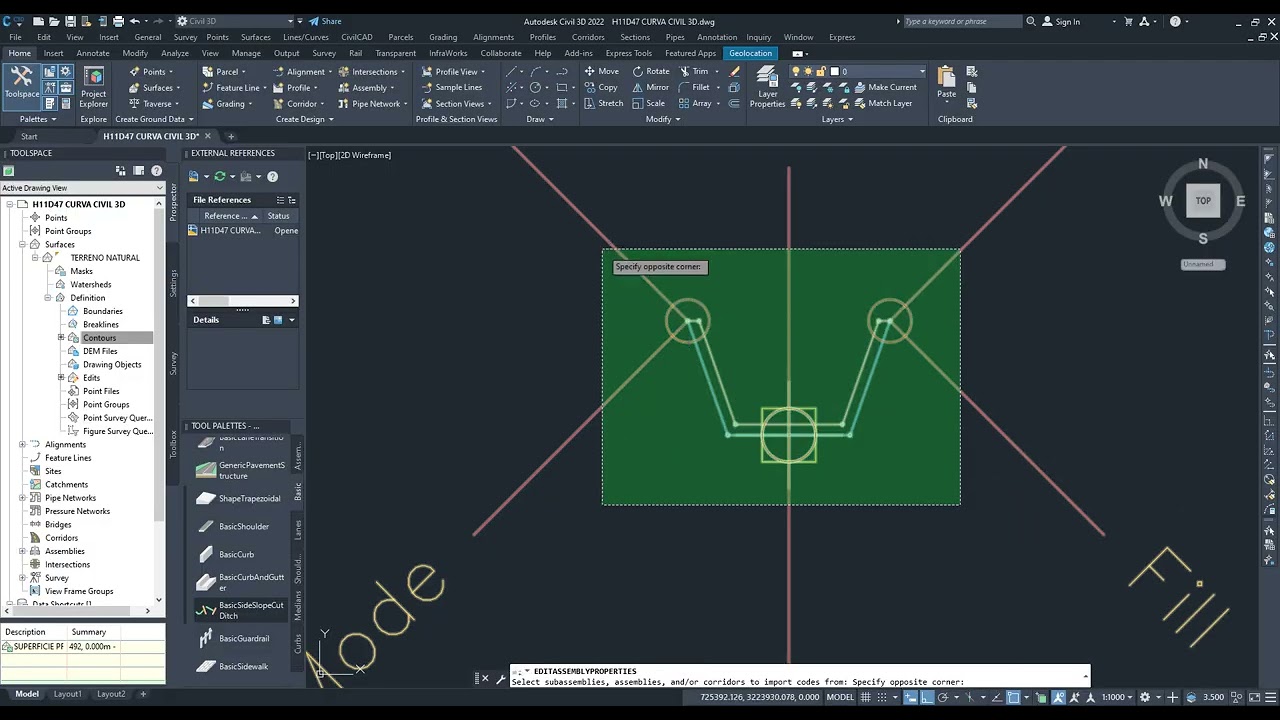
Task: Open the layer selection dropdown
Action: 921,71
